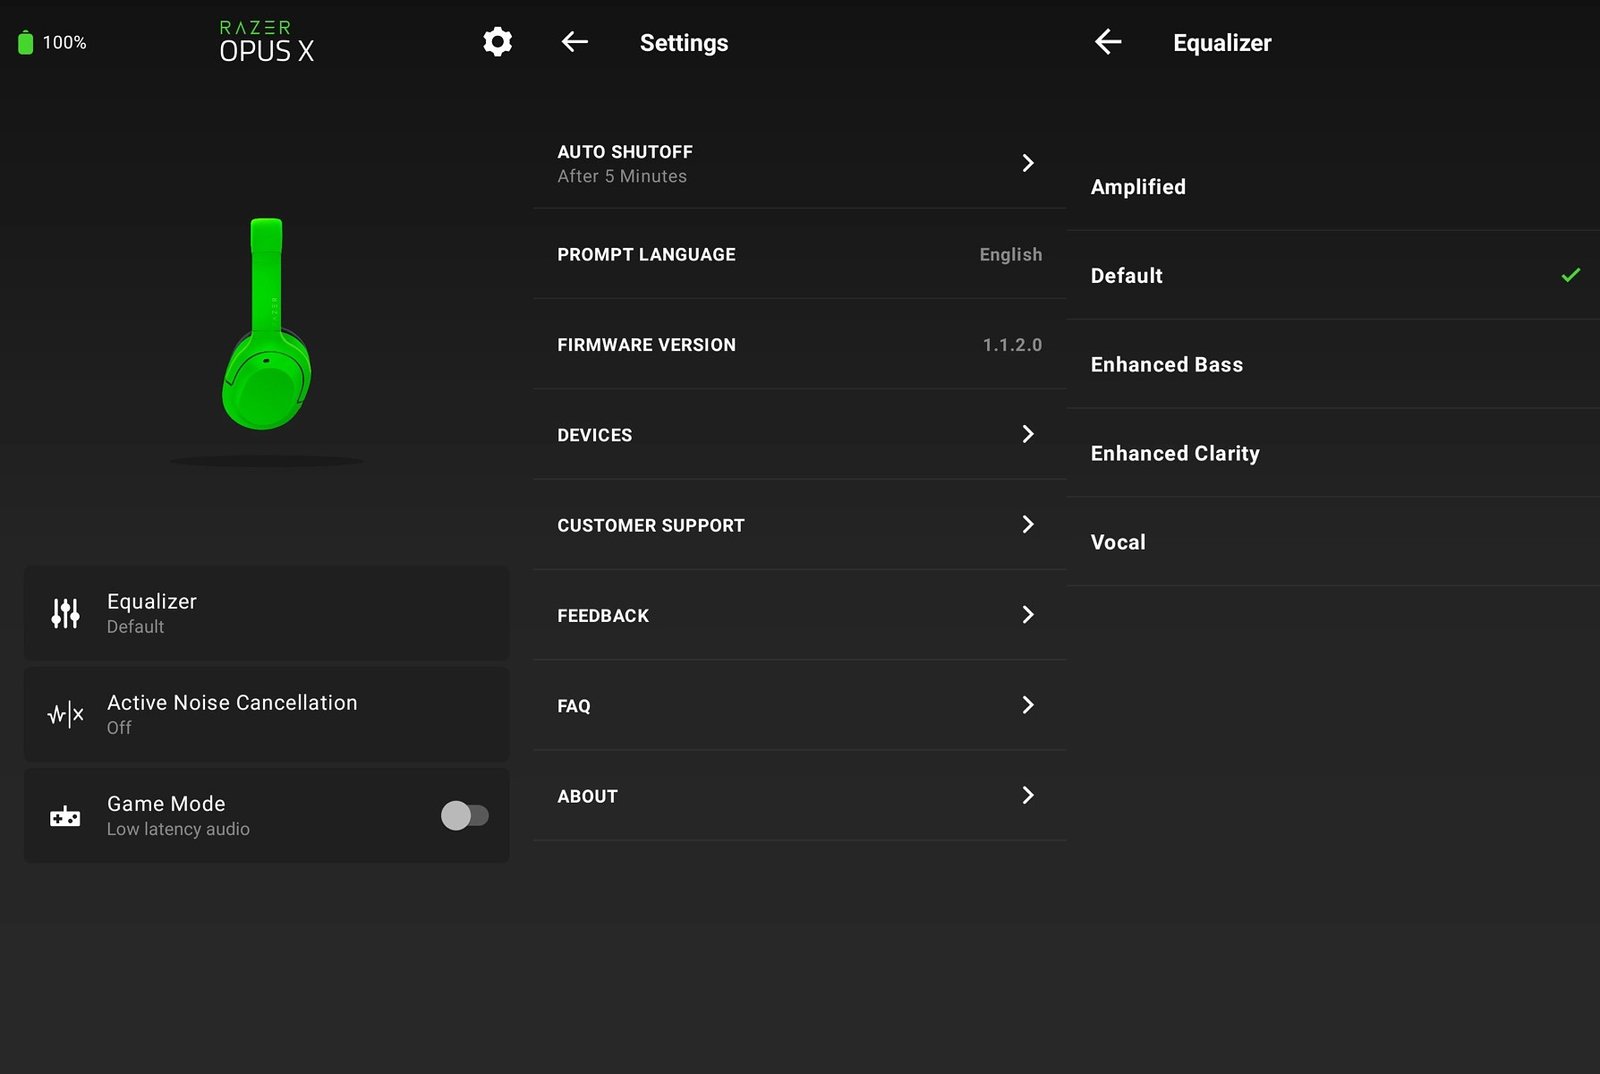
Task: Click the 'English' language value
Action: pyautogui.click(x=1010, y=255)
